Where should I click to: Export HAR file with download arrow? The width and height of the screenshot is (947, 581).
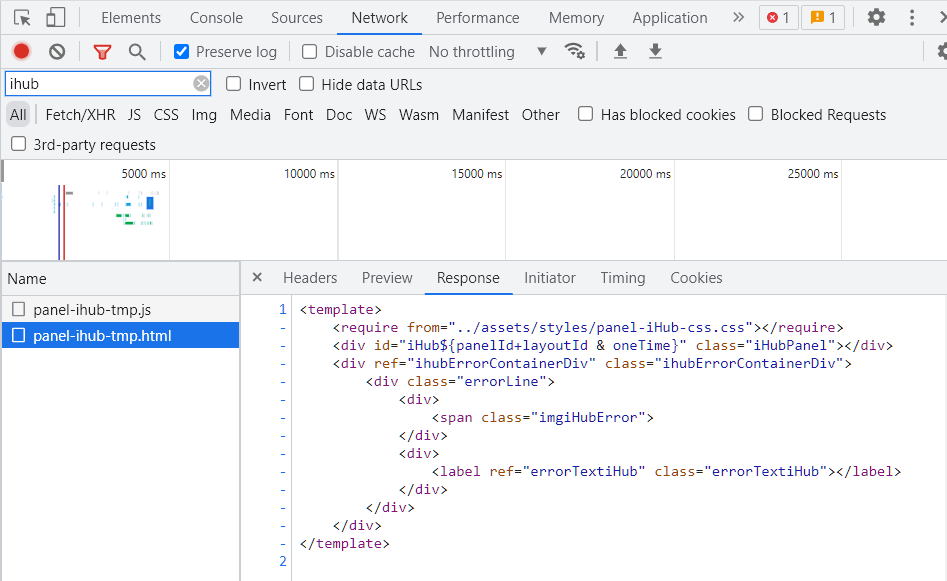point(655,51)
